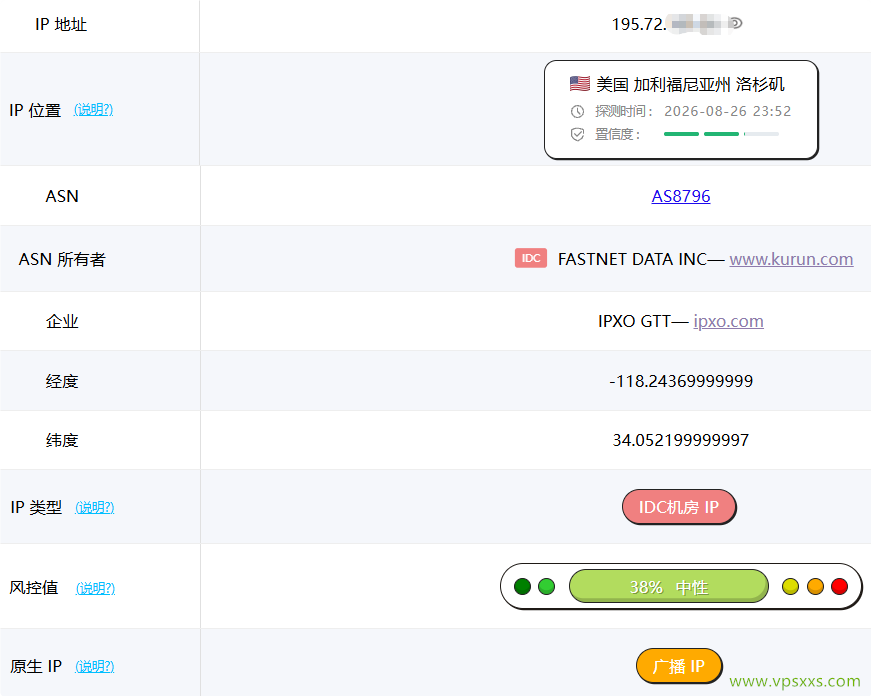This screenshot has width=871, height=696.
Task: Click the US flag icon in the location card
Action: pos(579,84)
